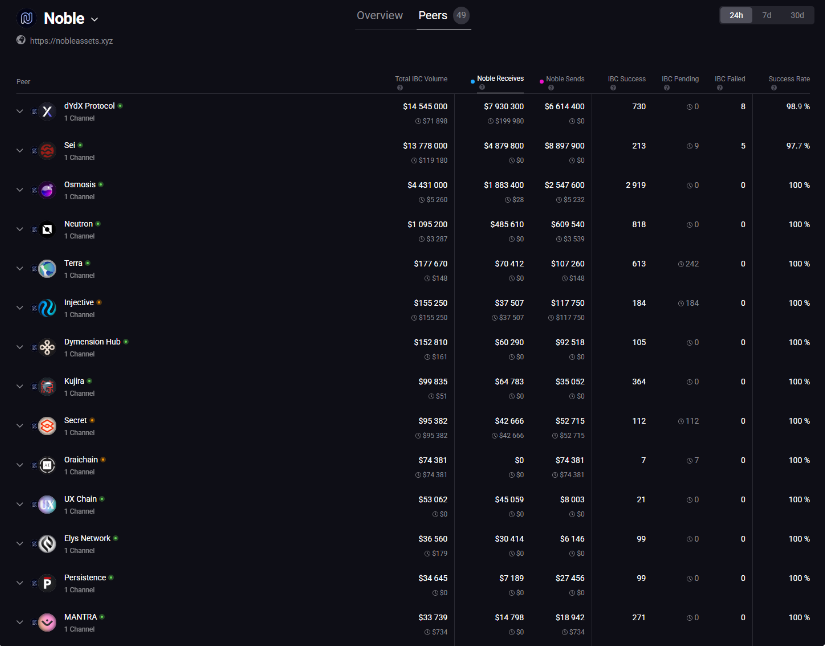The width and height of the screenshot is (825, 646).
Task: Switch to the Overview tab
Action: pyautogui.click(x=379, y=15)
